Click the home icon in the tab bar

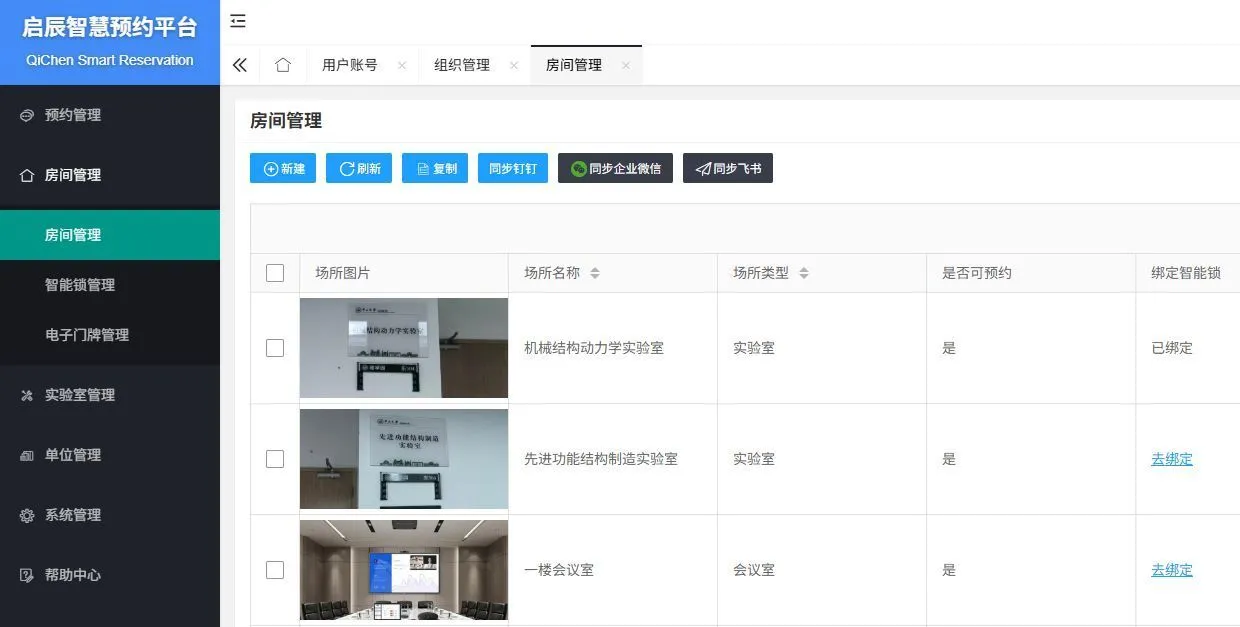click(284, 64)
